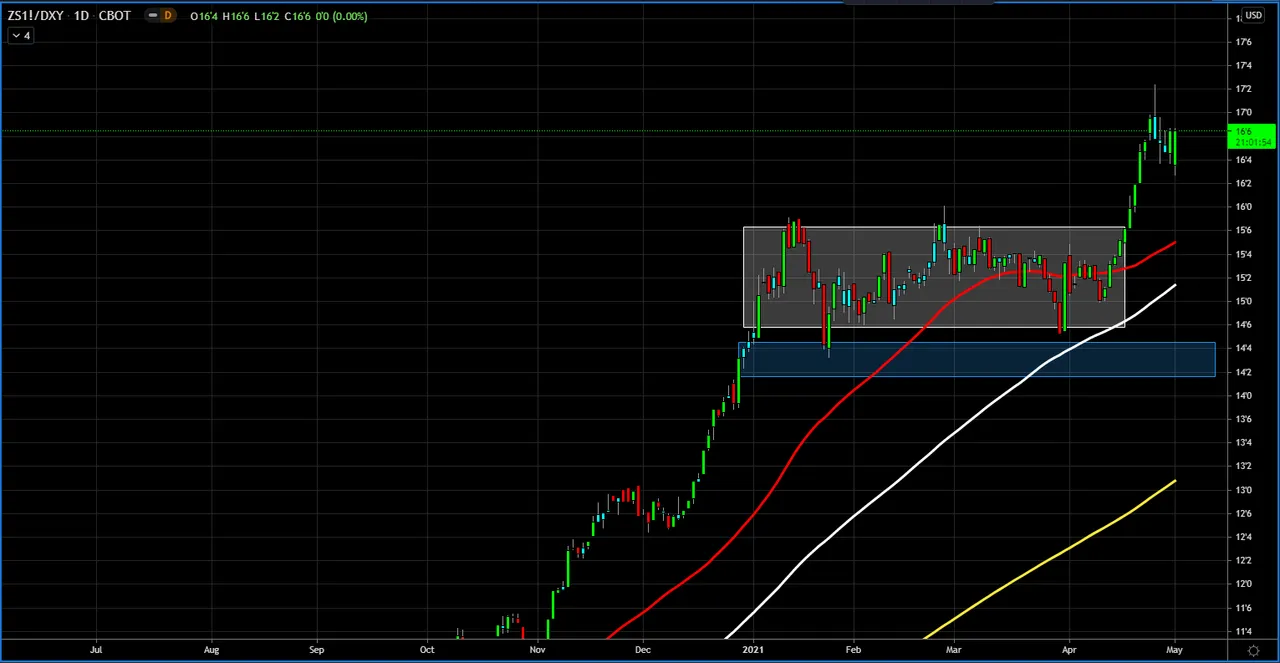Viewport: 1280px width, 663px height.
Task: Click the Feb label on time axis
Action: point(853,650)
